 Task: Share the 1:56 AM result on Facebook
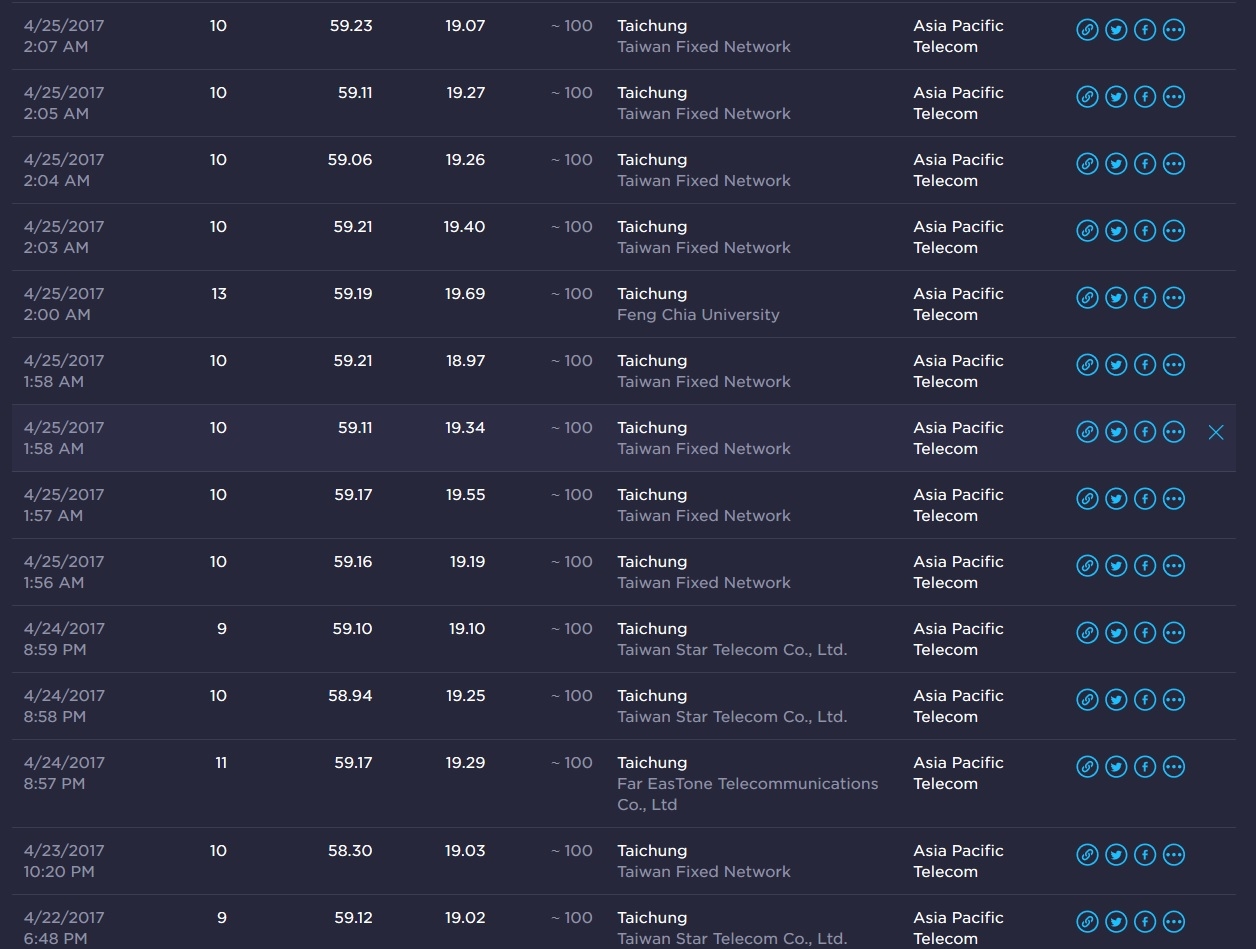point(1145,566)
